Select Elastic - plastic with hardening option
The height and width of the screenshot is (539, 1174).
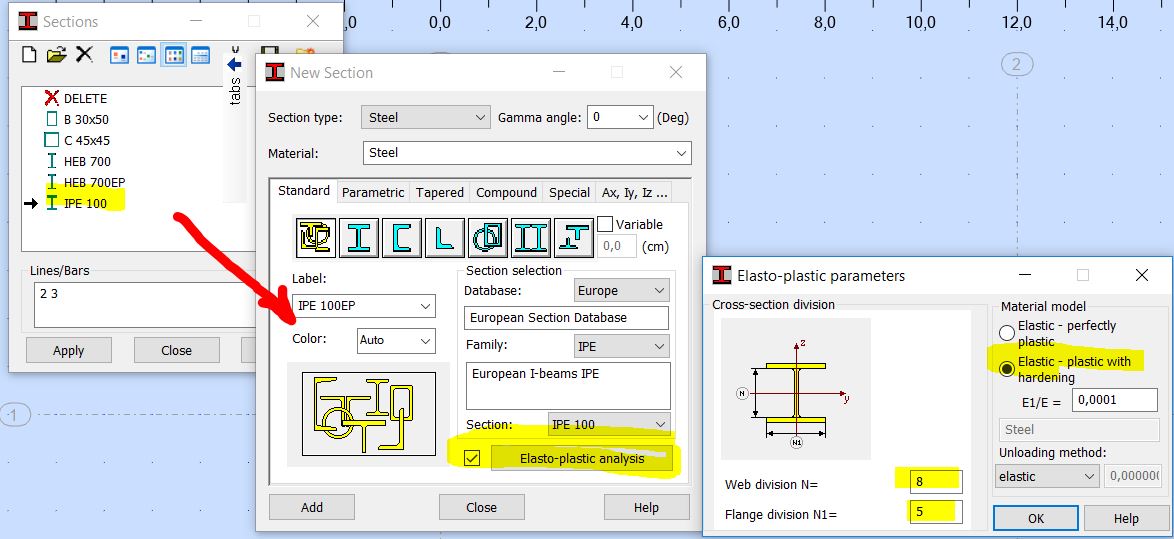tap(1007, 370)
